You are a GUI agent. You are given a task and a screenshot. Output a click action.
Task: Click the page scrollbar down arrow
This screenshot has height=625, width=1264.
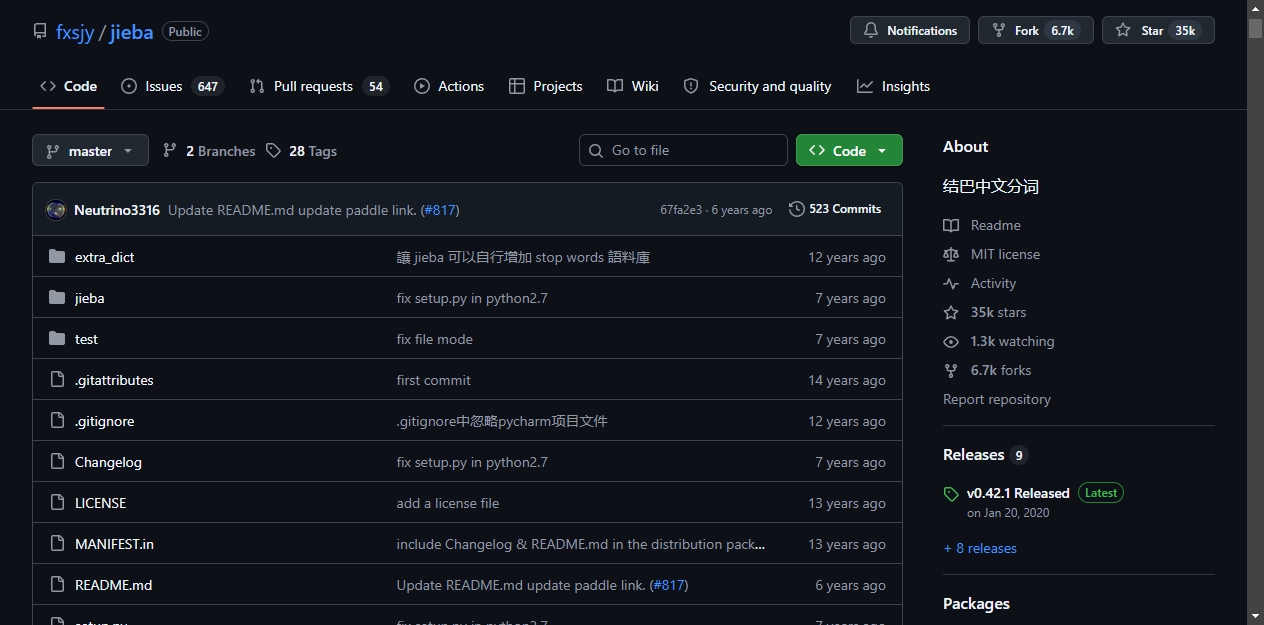1255,615
